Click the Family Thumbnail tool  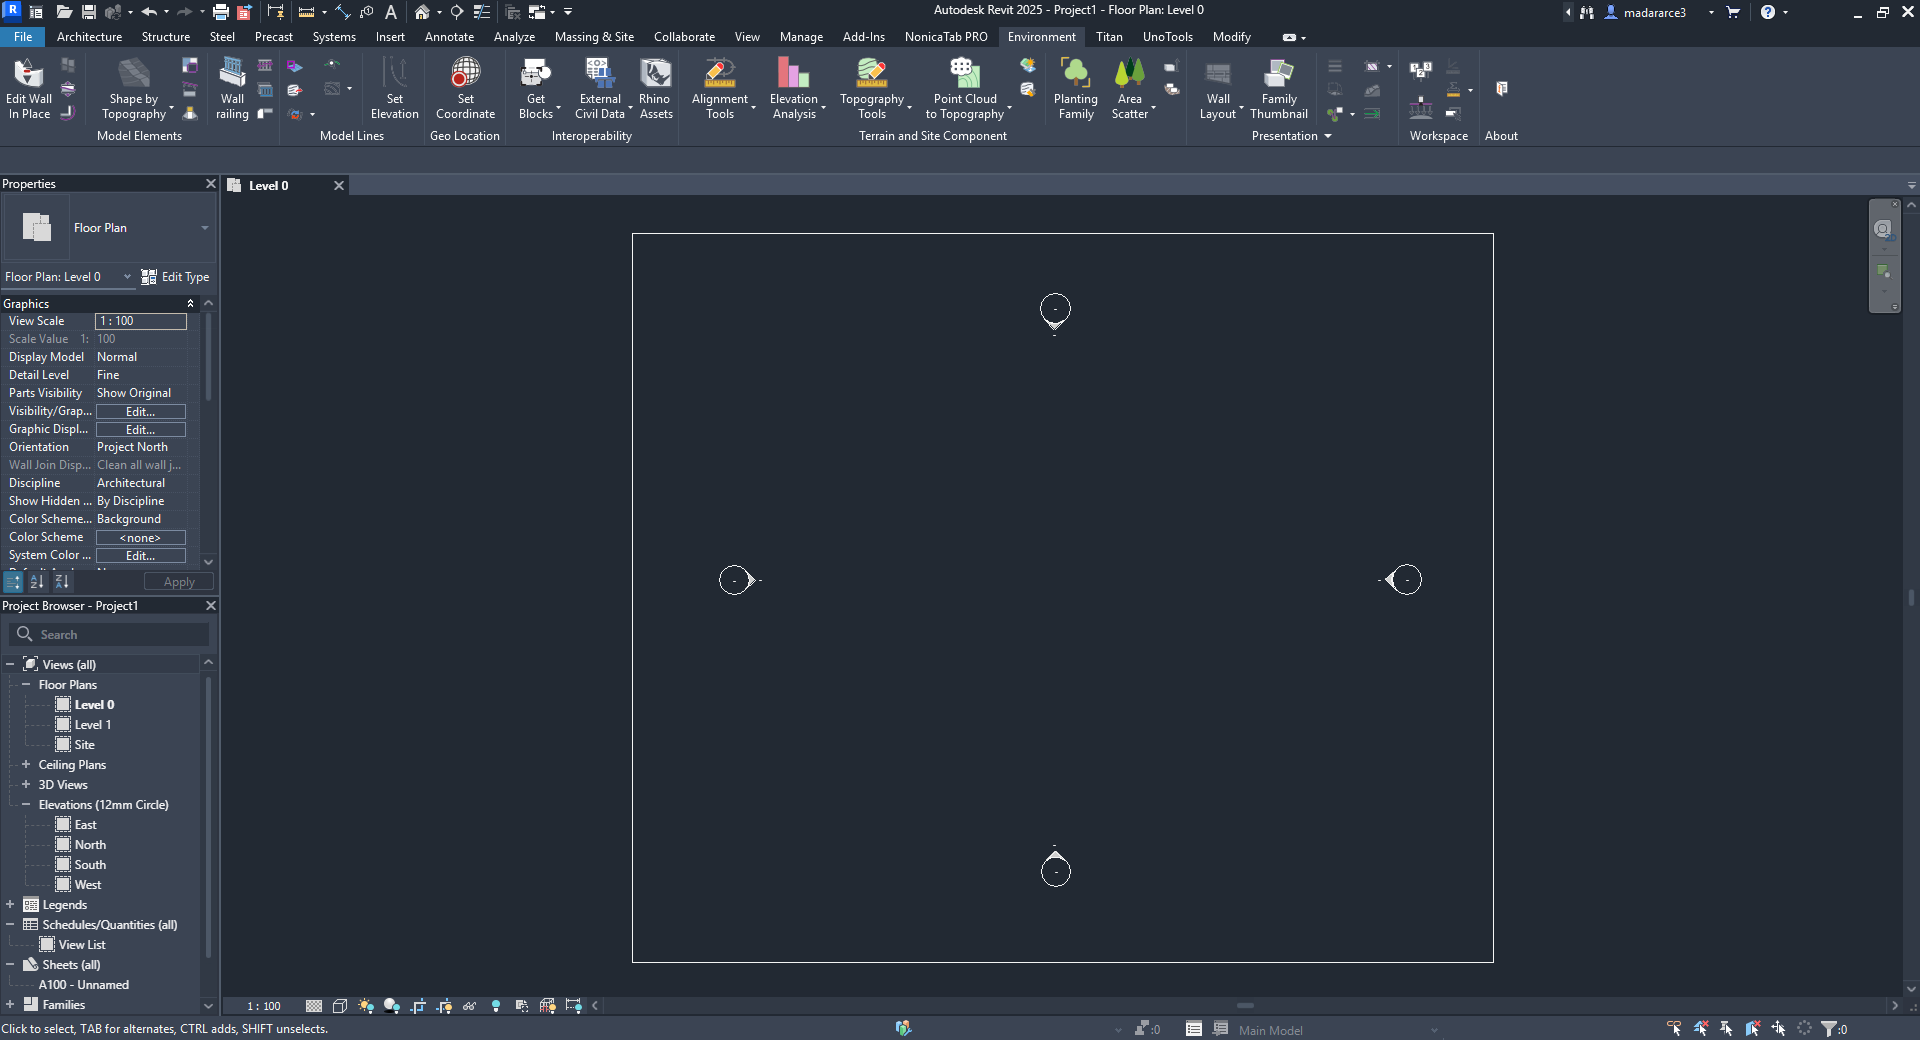tap(1279, 88)
